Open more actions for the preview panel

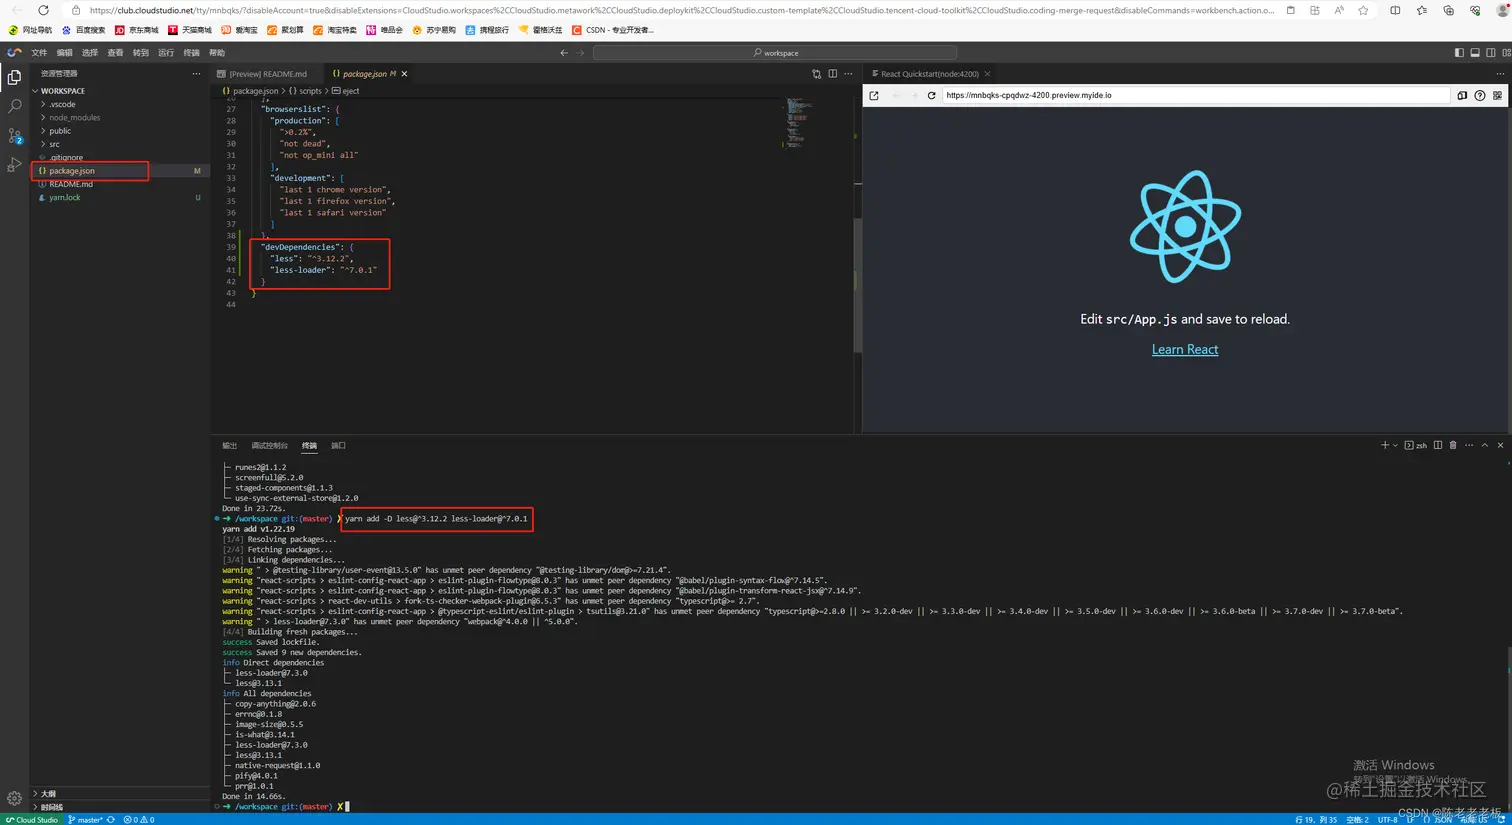[1499, 74]
